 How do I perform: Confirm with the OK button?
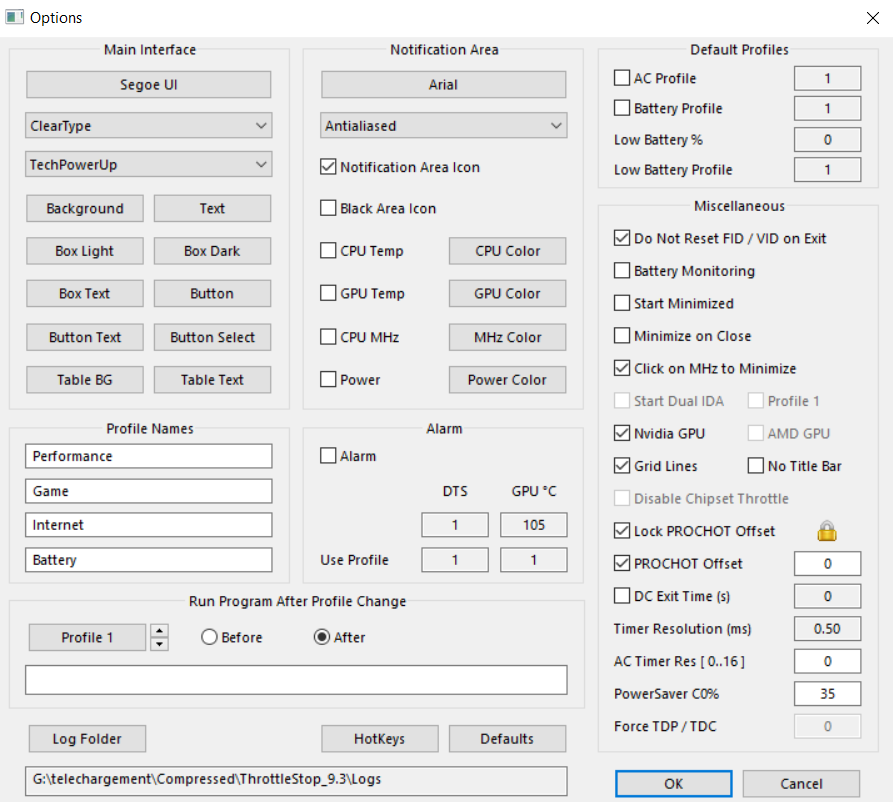pyautogui.click(x=674, y=784)
